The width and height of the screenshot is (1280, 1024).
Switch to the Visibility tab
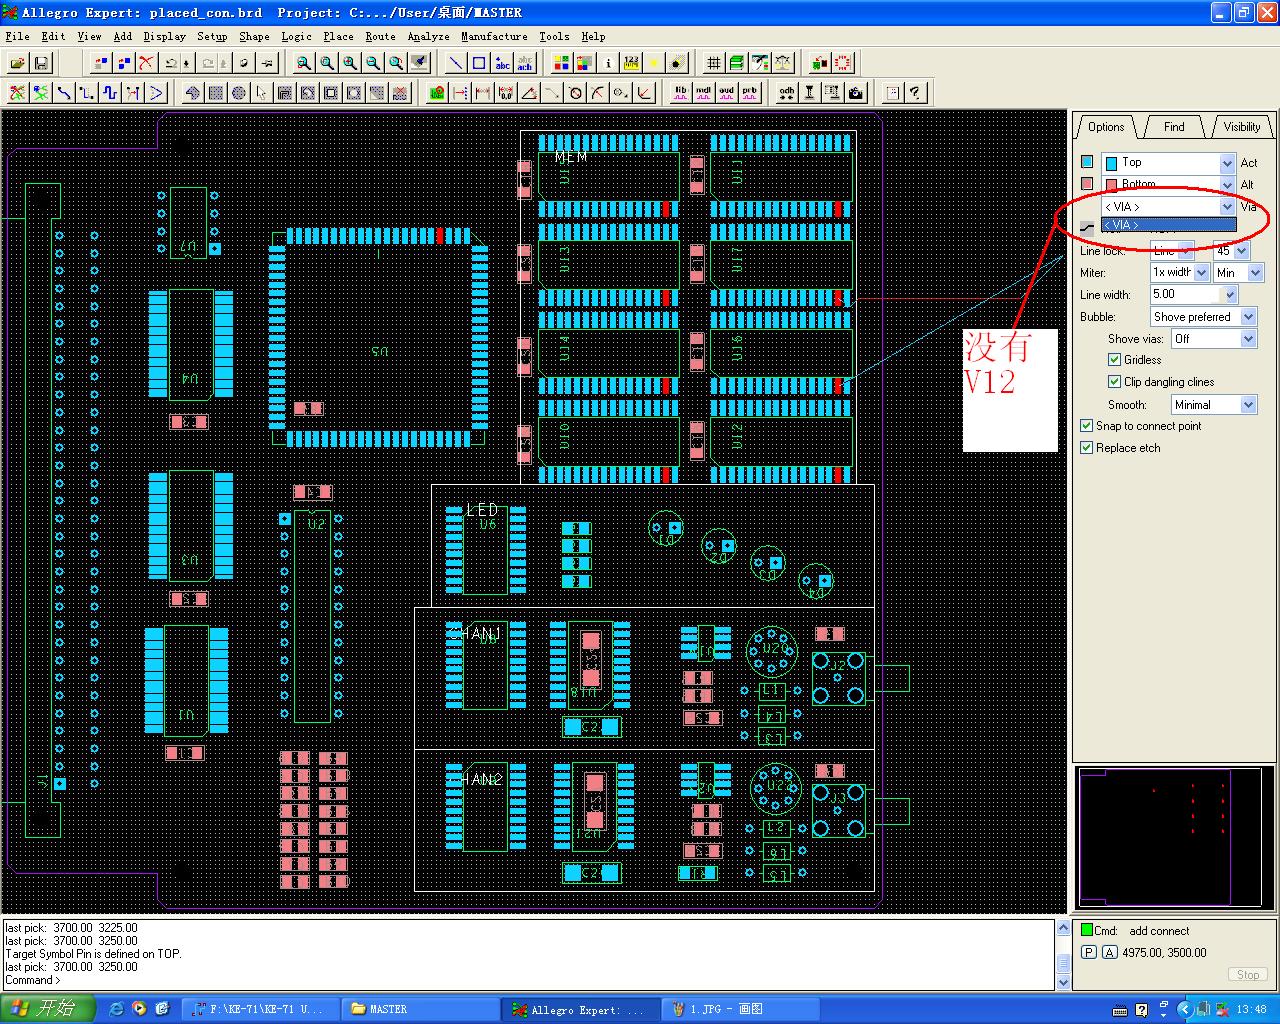click(1242, 127)
